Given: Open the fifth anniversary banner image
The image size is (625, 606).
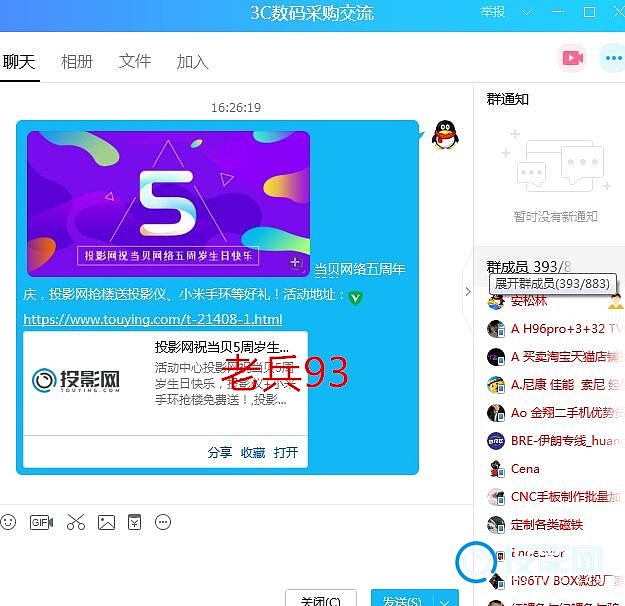Looking at the screenshot, I should click(169, 204).
